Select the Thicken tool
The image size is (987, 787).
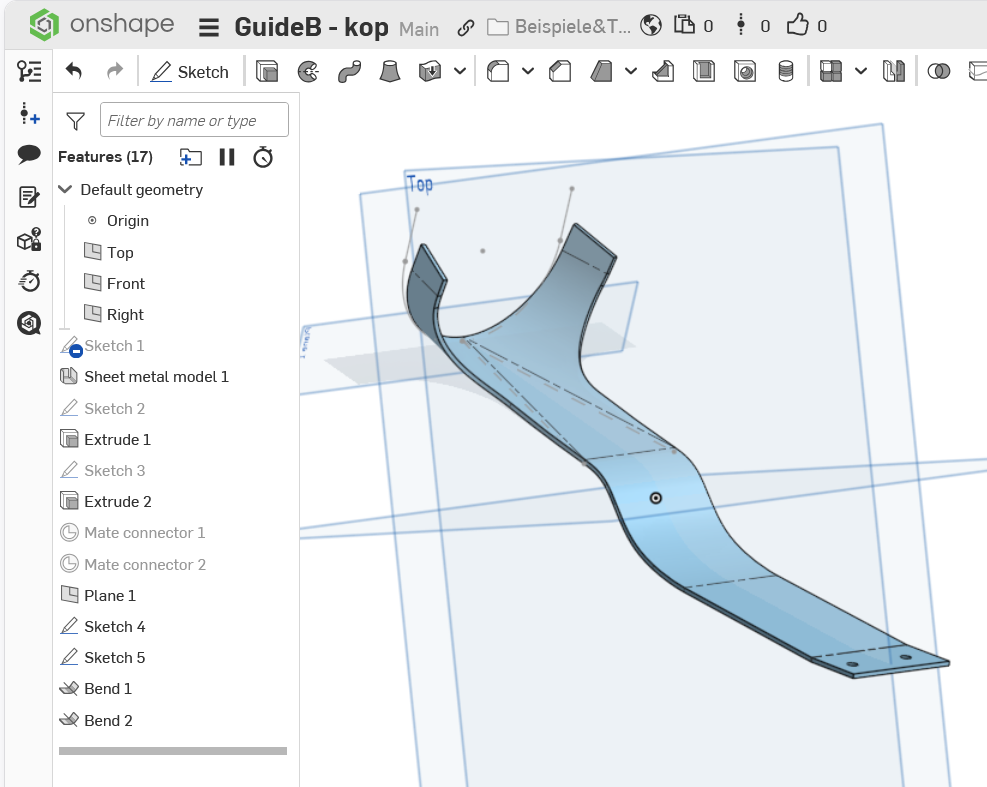[x=430, y=71]
